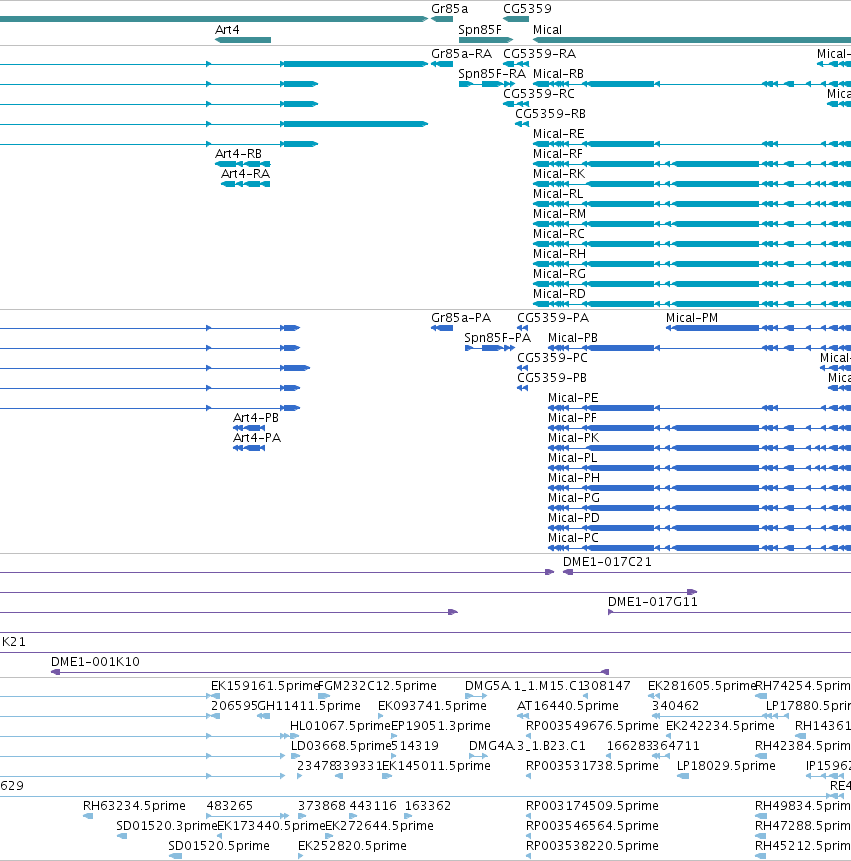This screenshot has width=851, height=861.
Task: Select the CG5359-PA protein label
Action: click(552, 318)
